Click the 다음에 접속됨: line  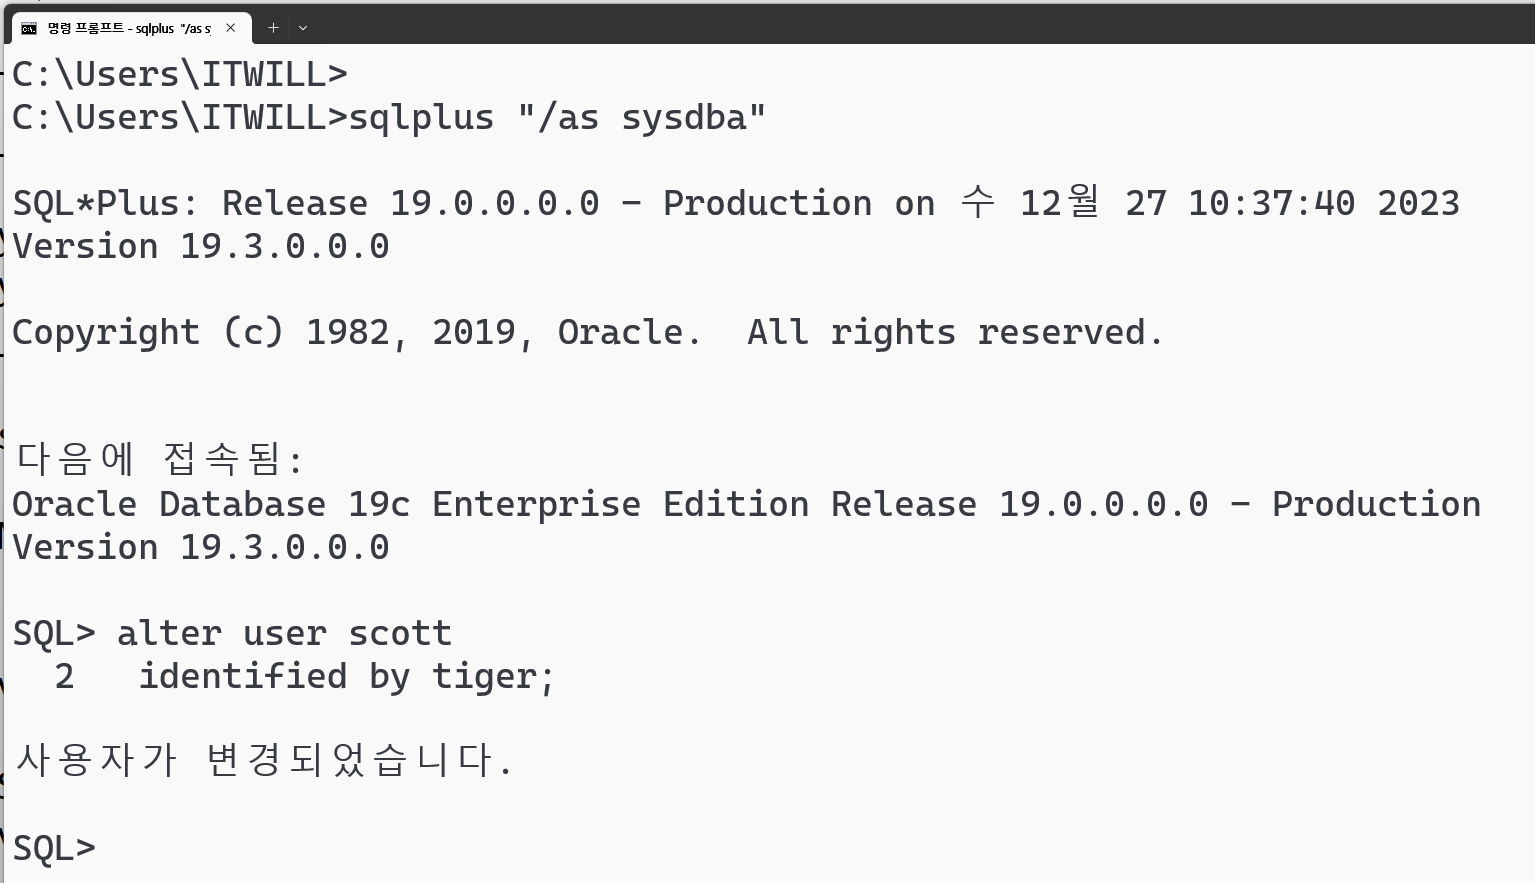tap(159, 459)
